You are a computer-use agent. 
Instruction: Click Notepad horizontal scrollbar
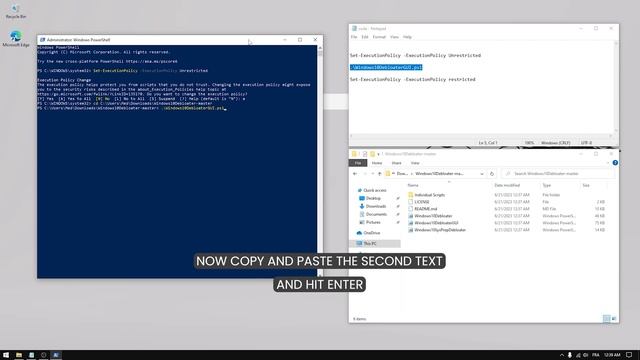click(x=481, y=136)
